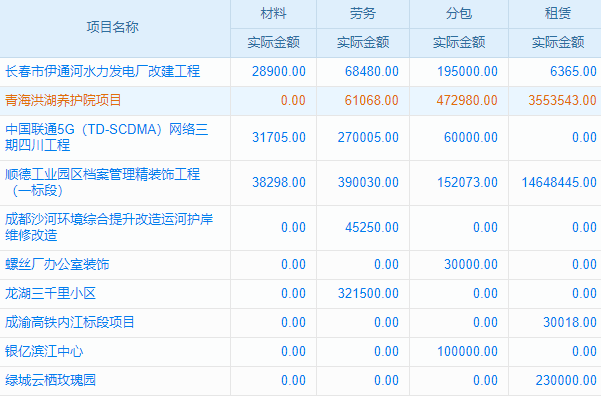Click lease amount 3553543.00
The height and width of the screenshot is (396, 601).
[562, 100]
